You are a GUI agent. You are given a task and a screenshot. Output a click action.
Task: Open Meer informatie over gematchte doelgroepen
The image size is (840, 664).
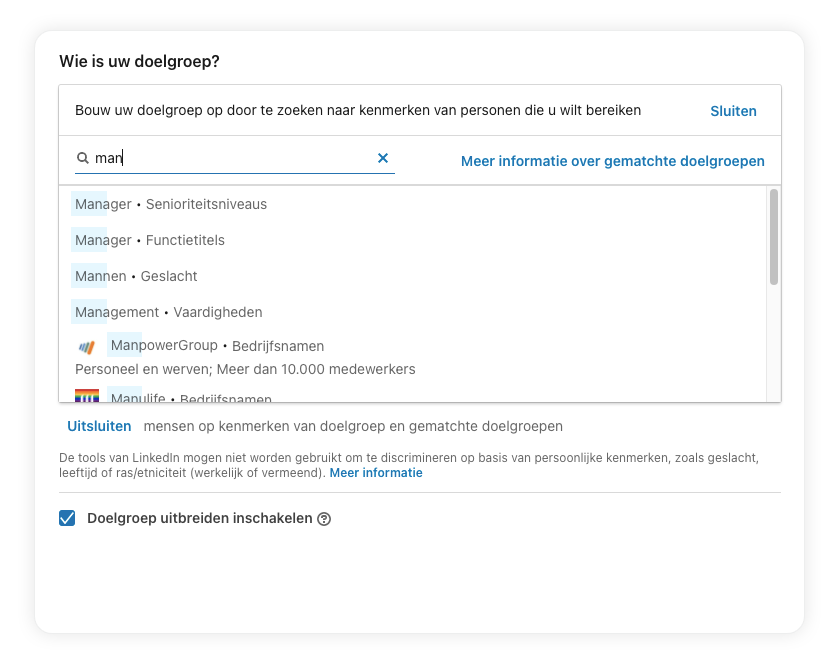[613, 161]
